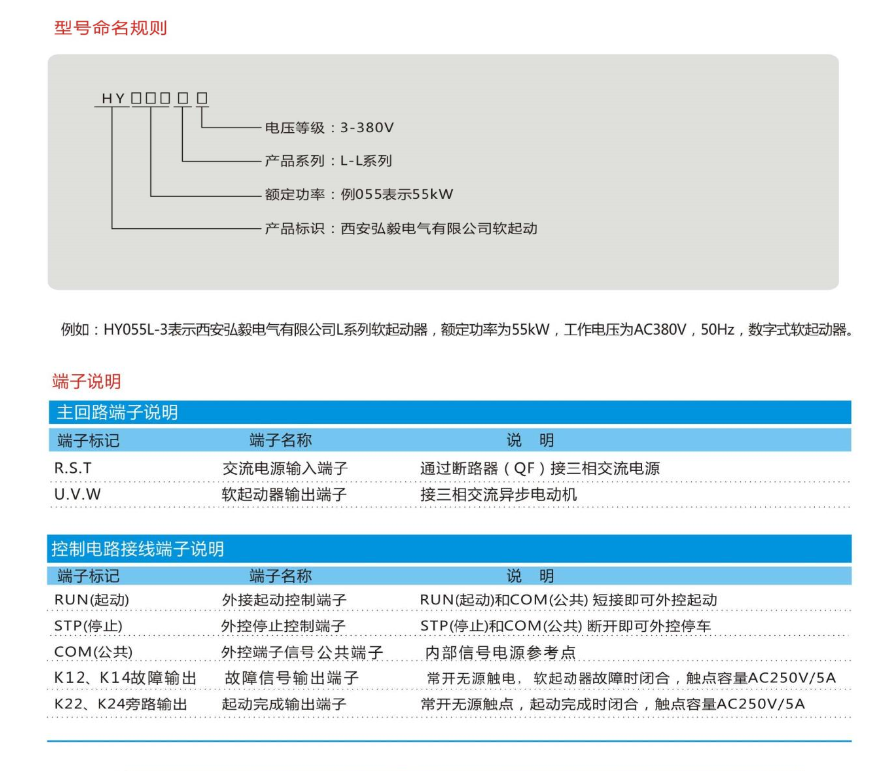Click the blue banner 控制电路接线端子说明

click(449, 548)
